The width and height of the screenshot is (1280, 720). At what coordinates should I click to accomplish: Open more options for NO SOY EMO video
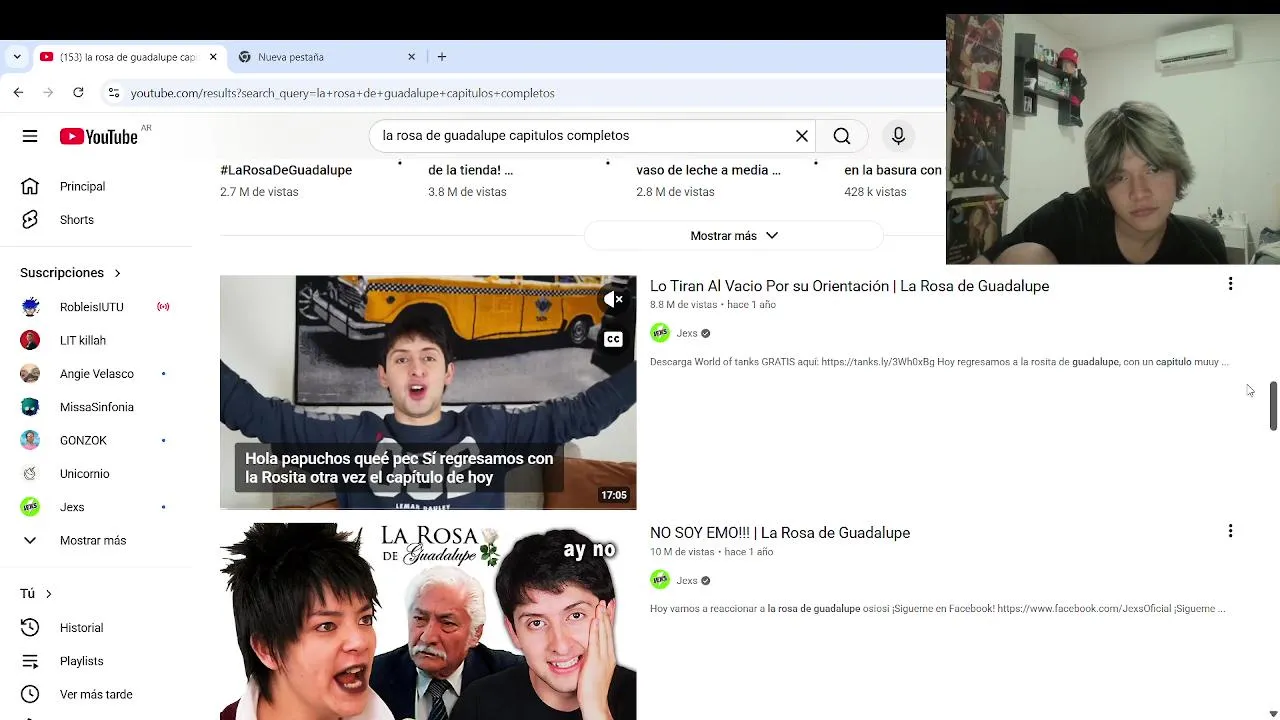[x=1230, y=531]
